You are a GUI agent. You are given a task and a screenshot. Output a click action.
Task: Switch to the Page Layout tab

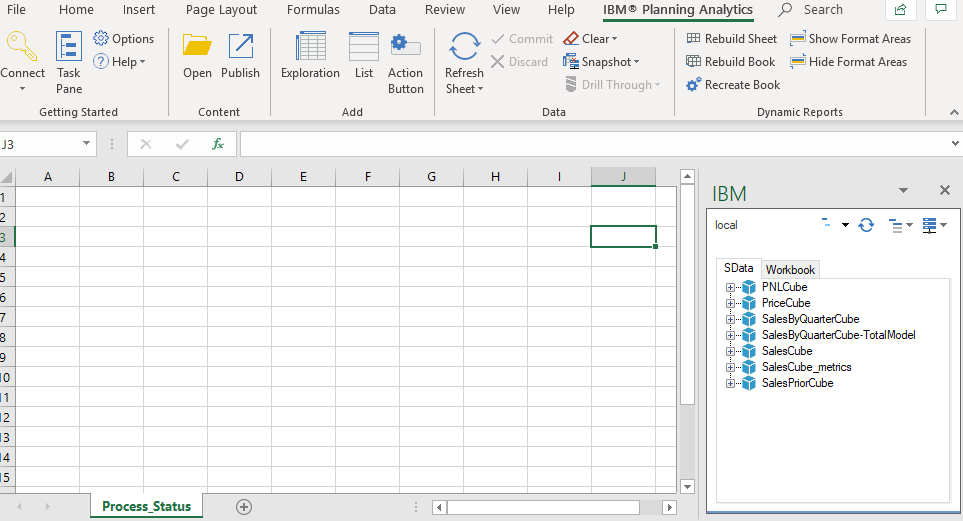[221, 10]
